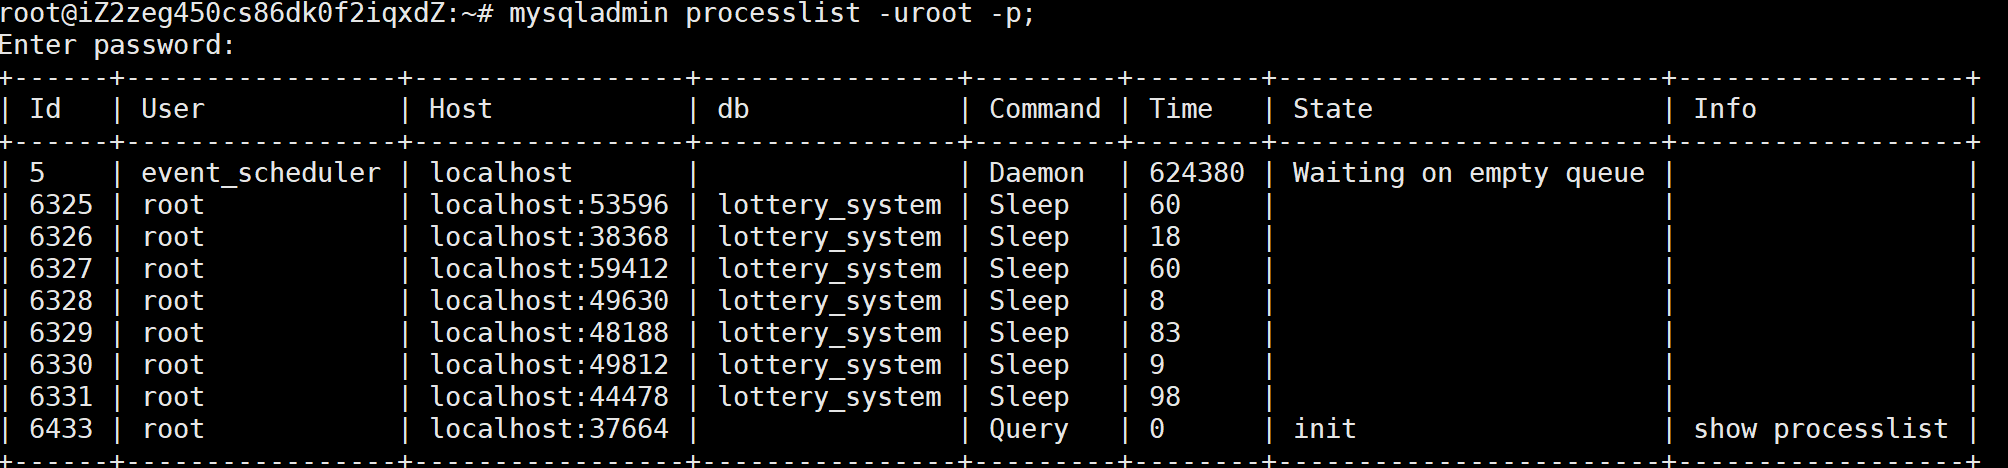
Task: Click process Id 6327
Action: [61, 269]
